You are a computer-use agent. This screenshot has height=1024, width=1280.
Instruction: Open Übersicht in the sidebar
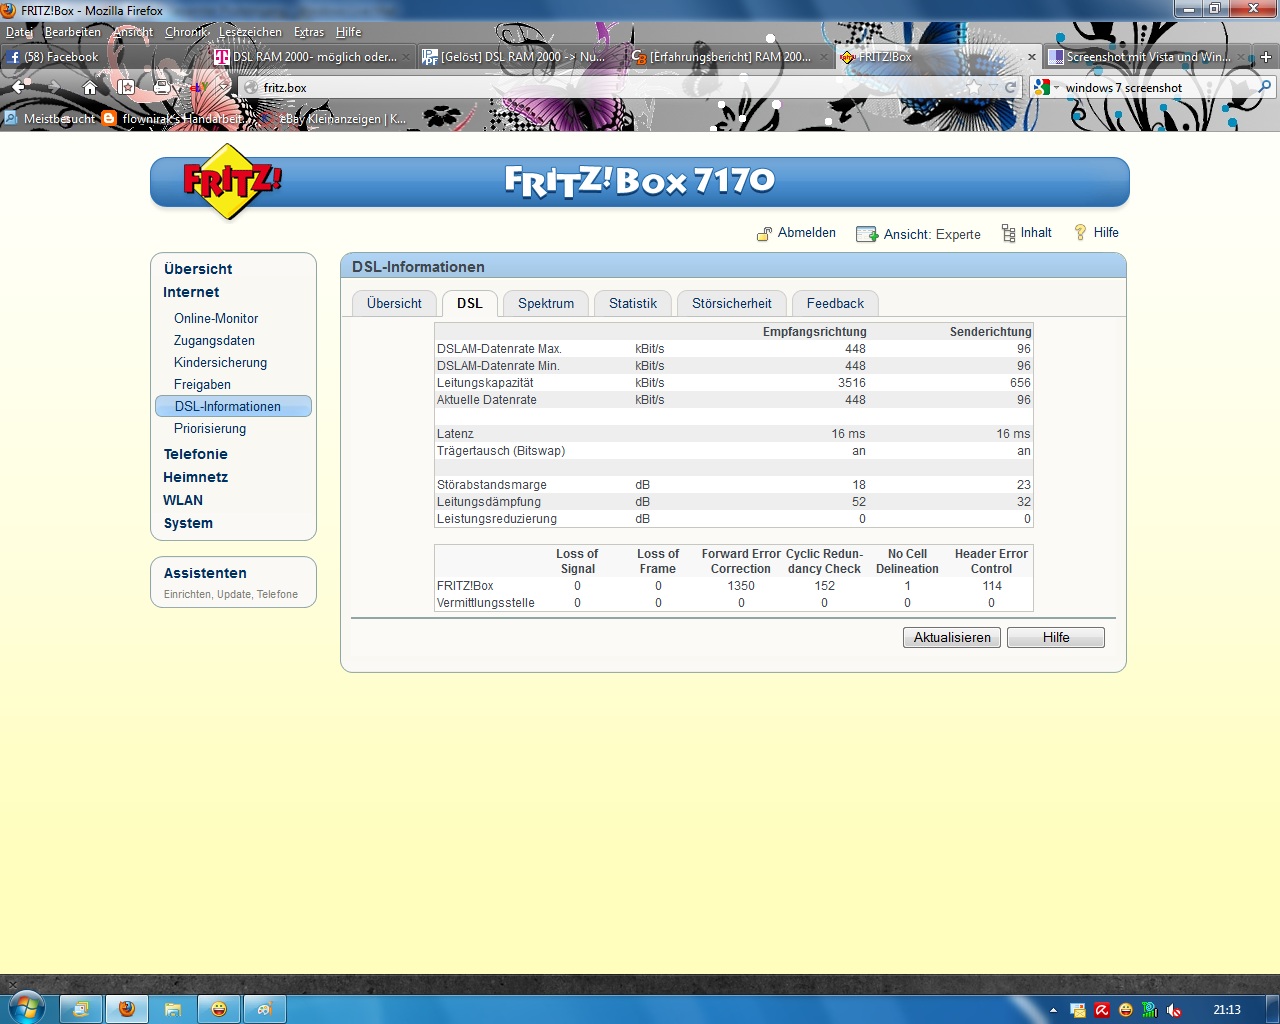pos(198,269)
